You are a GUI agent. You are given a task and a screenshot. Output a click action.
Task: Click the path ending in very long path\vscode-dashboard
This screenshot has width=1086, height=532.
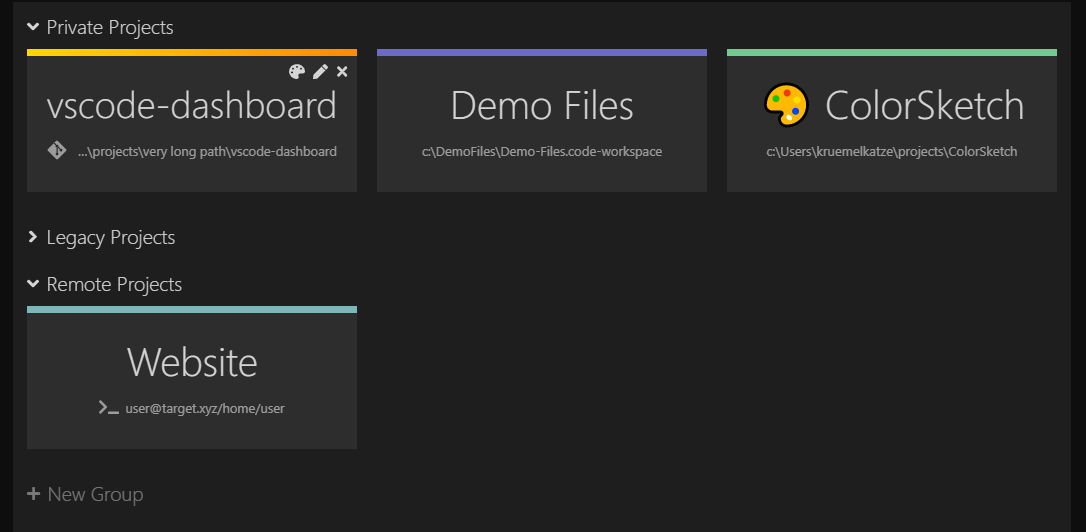click(208, 152)
